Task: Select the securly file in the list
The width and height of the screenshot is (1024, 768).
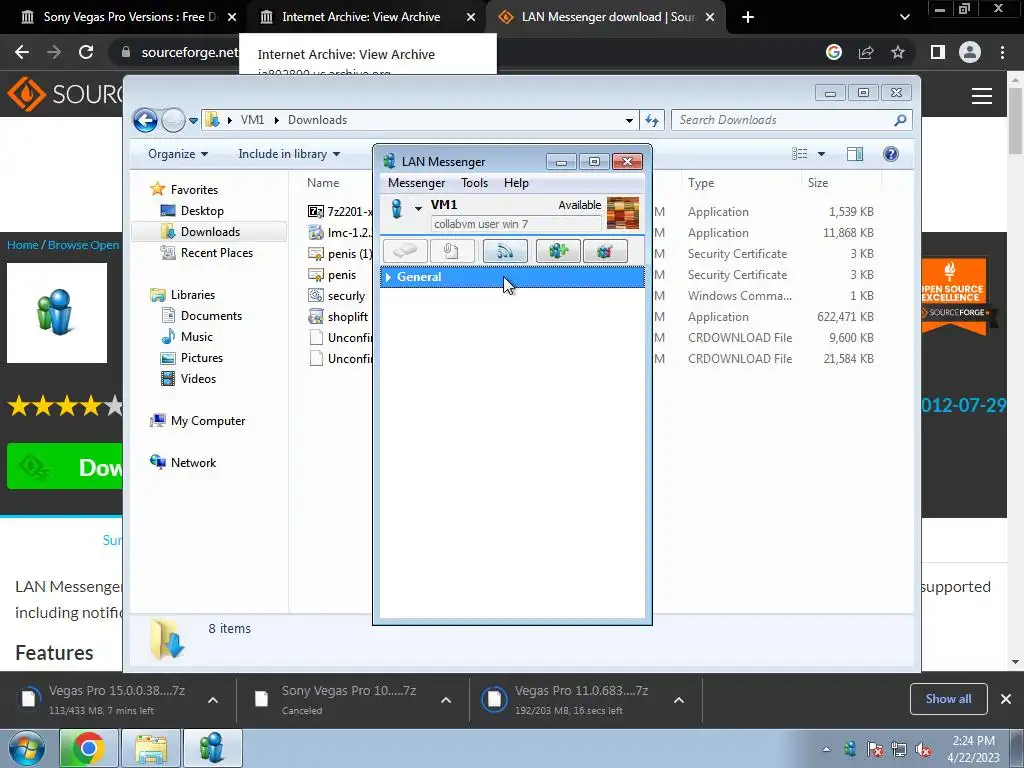Action: [x=337, y=296]
